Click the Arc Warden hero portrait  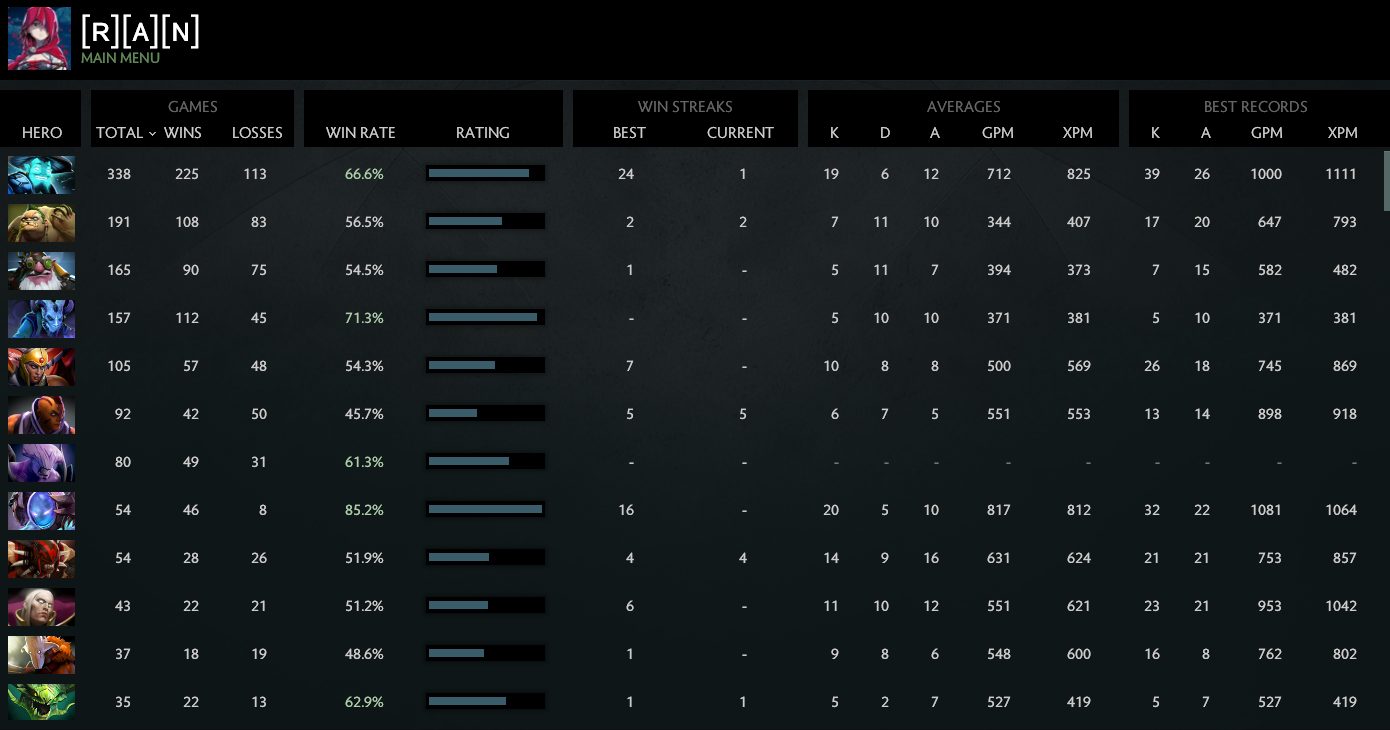[41, 510]
